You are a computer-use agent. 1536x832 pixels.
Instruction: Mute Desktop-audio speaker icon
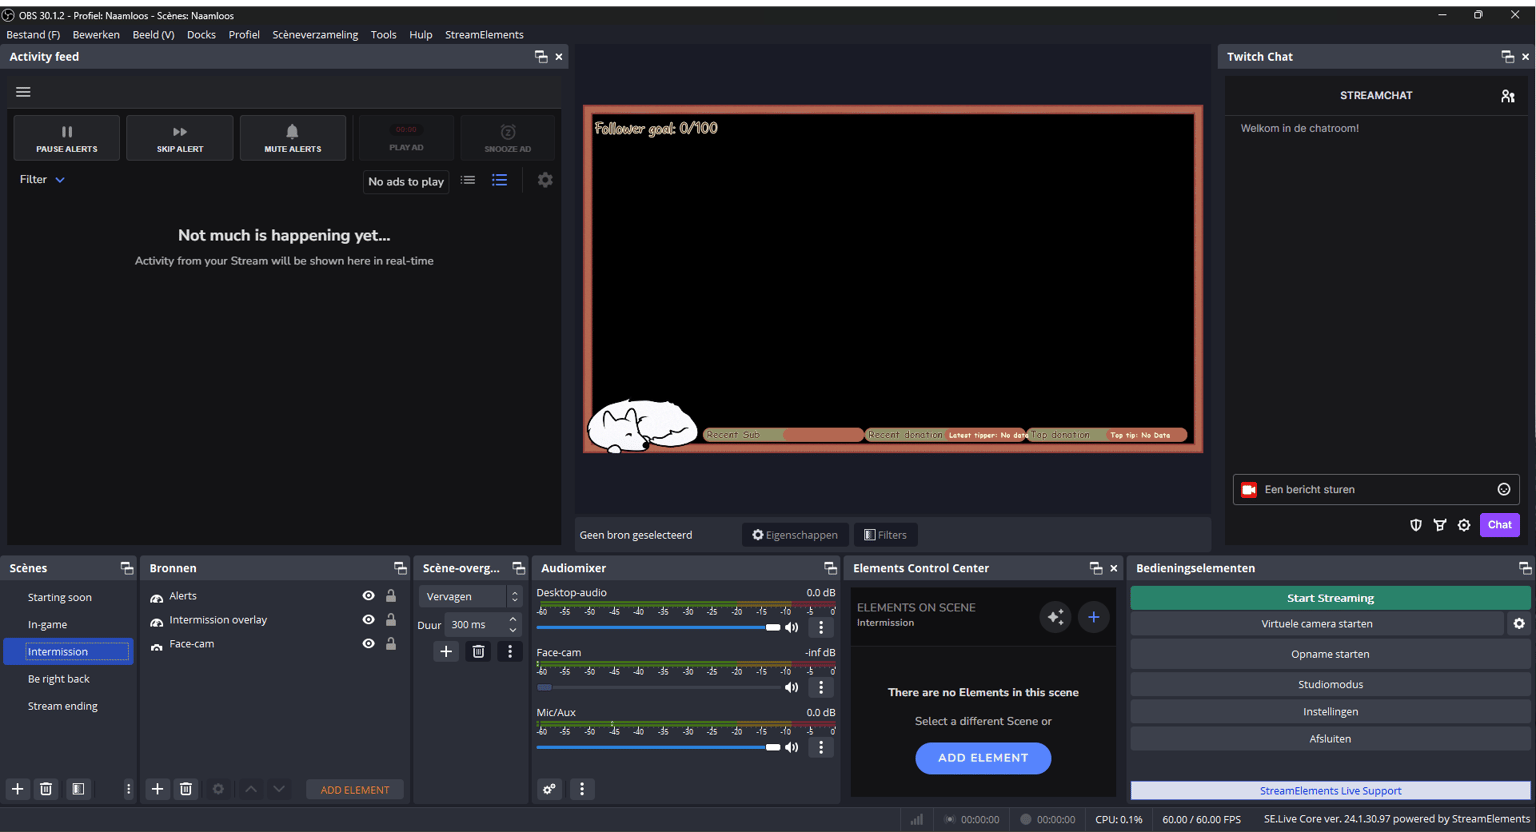(x=792, y=628)
